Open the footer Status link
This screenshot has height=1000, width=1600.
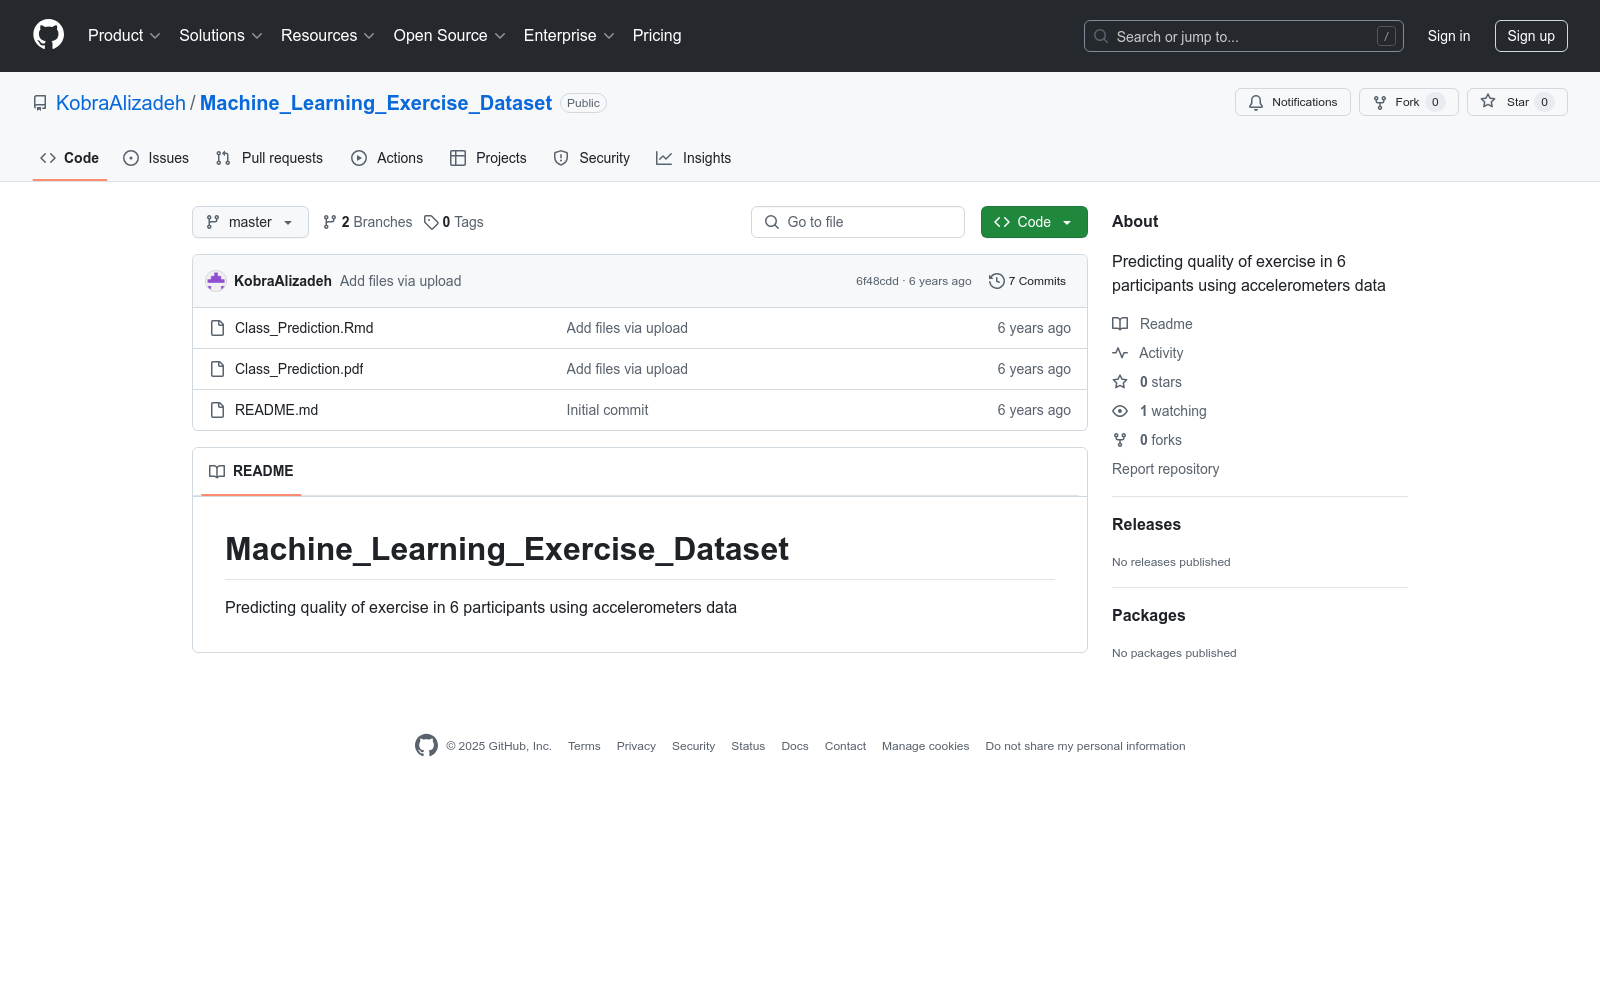click(748, 746)
